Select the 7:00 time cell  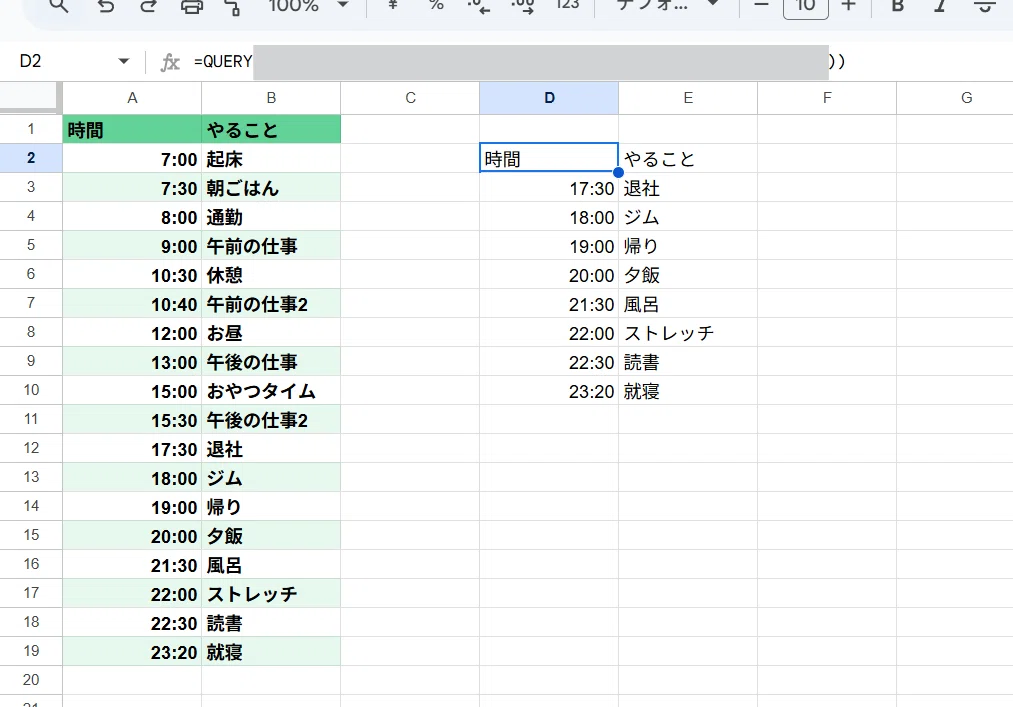(x=132, y=158)
